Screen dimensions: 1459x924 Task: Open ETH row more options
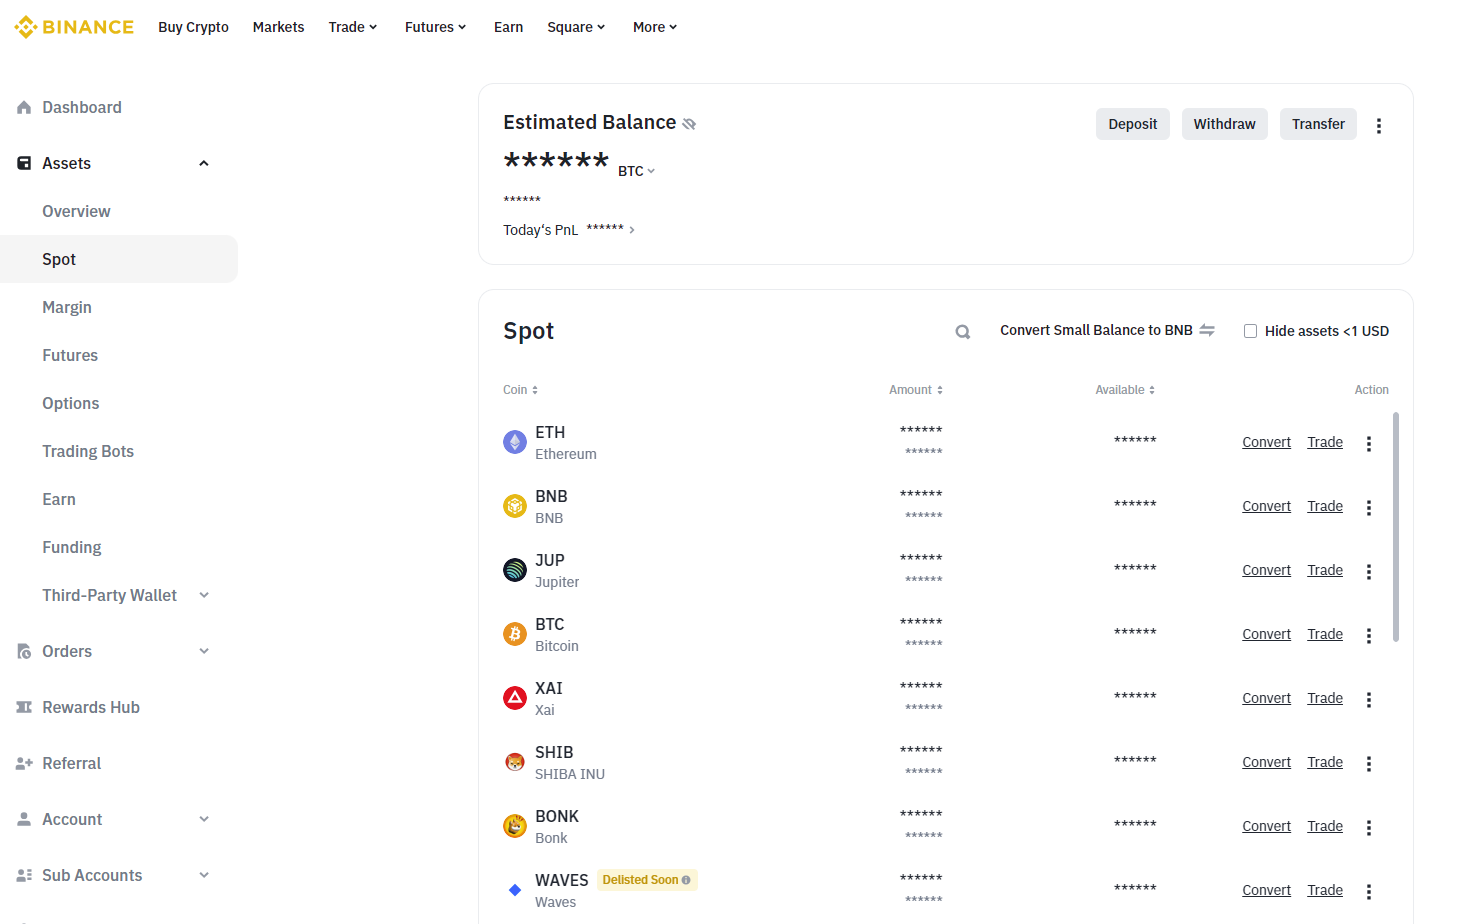coord(1369,444)
